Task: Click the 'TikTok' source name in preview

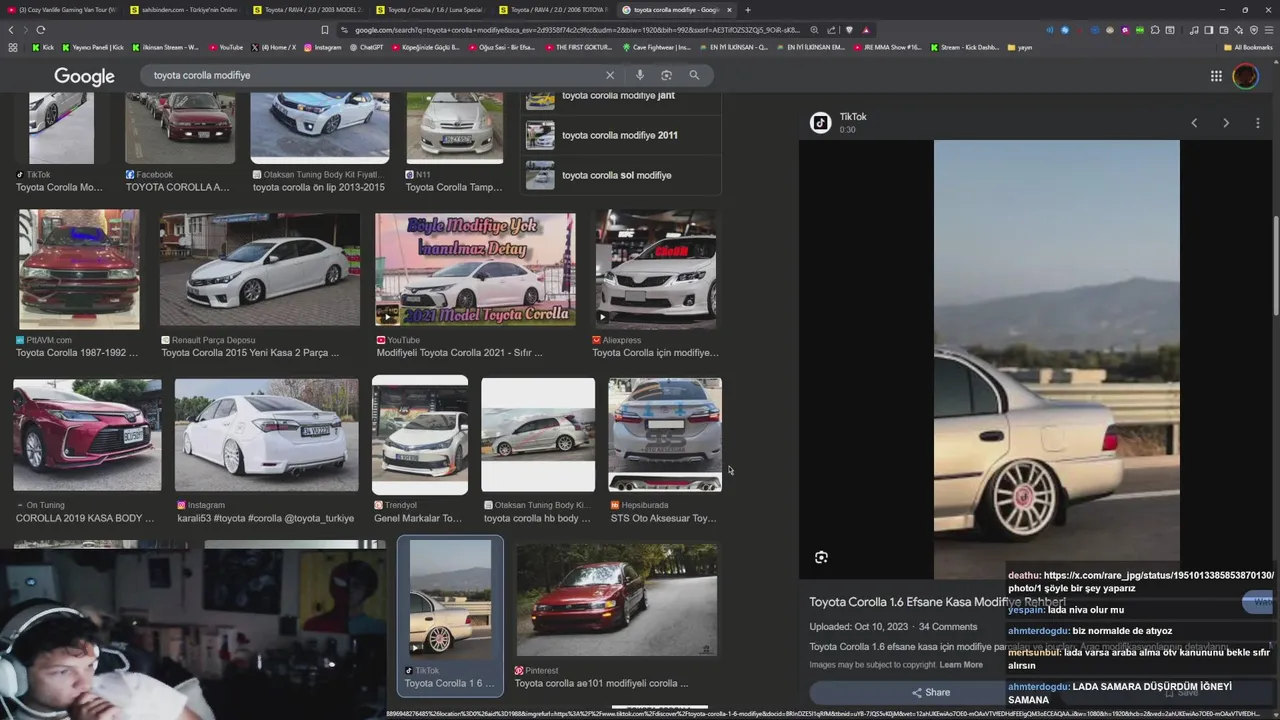Action: [853, 117]
